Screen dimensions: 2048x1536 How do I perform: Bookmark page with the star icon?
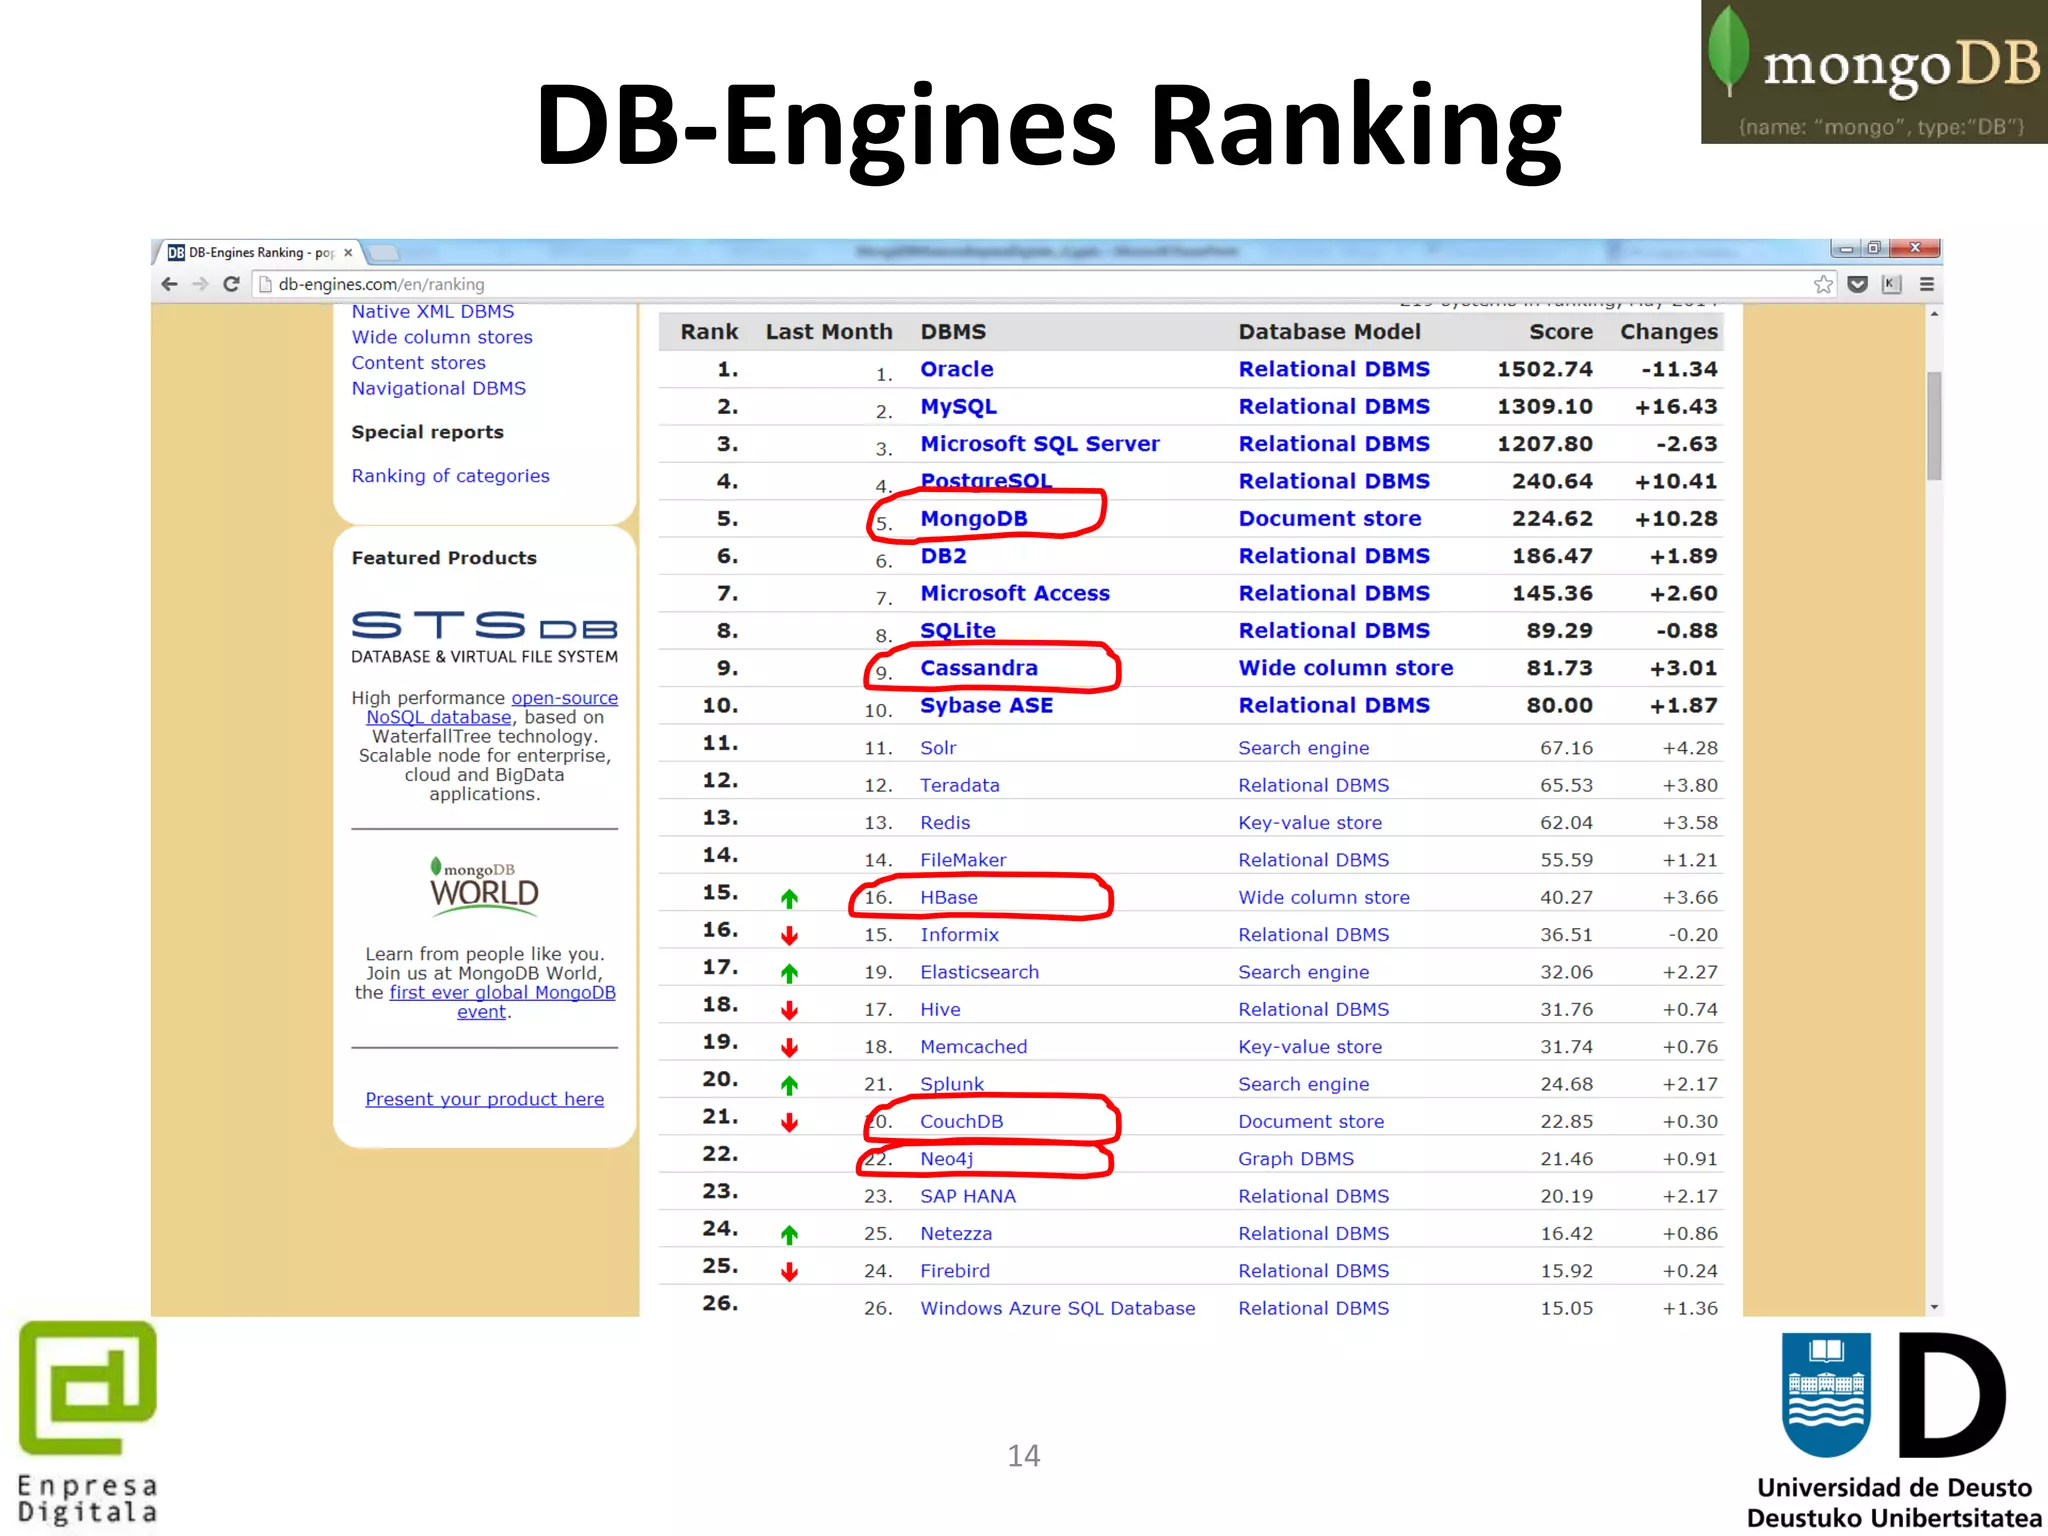point(1824,284)
